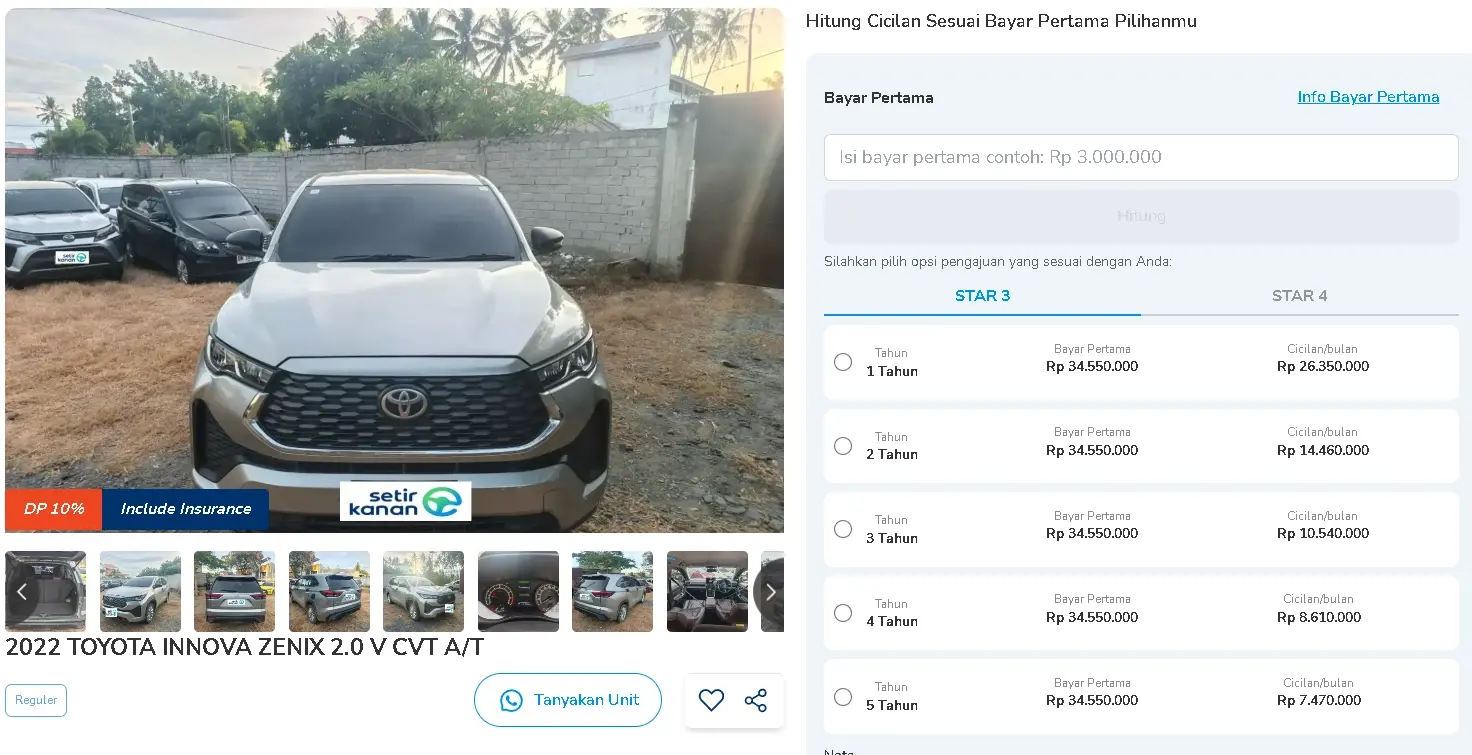Open the dashboard gauge thumbnail

(518, 592)
